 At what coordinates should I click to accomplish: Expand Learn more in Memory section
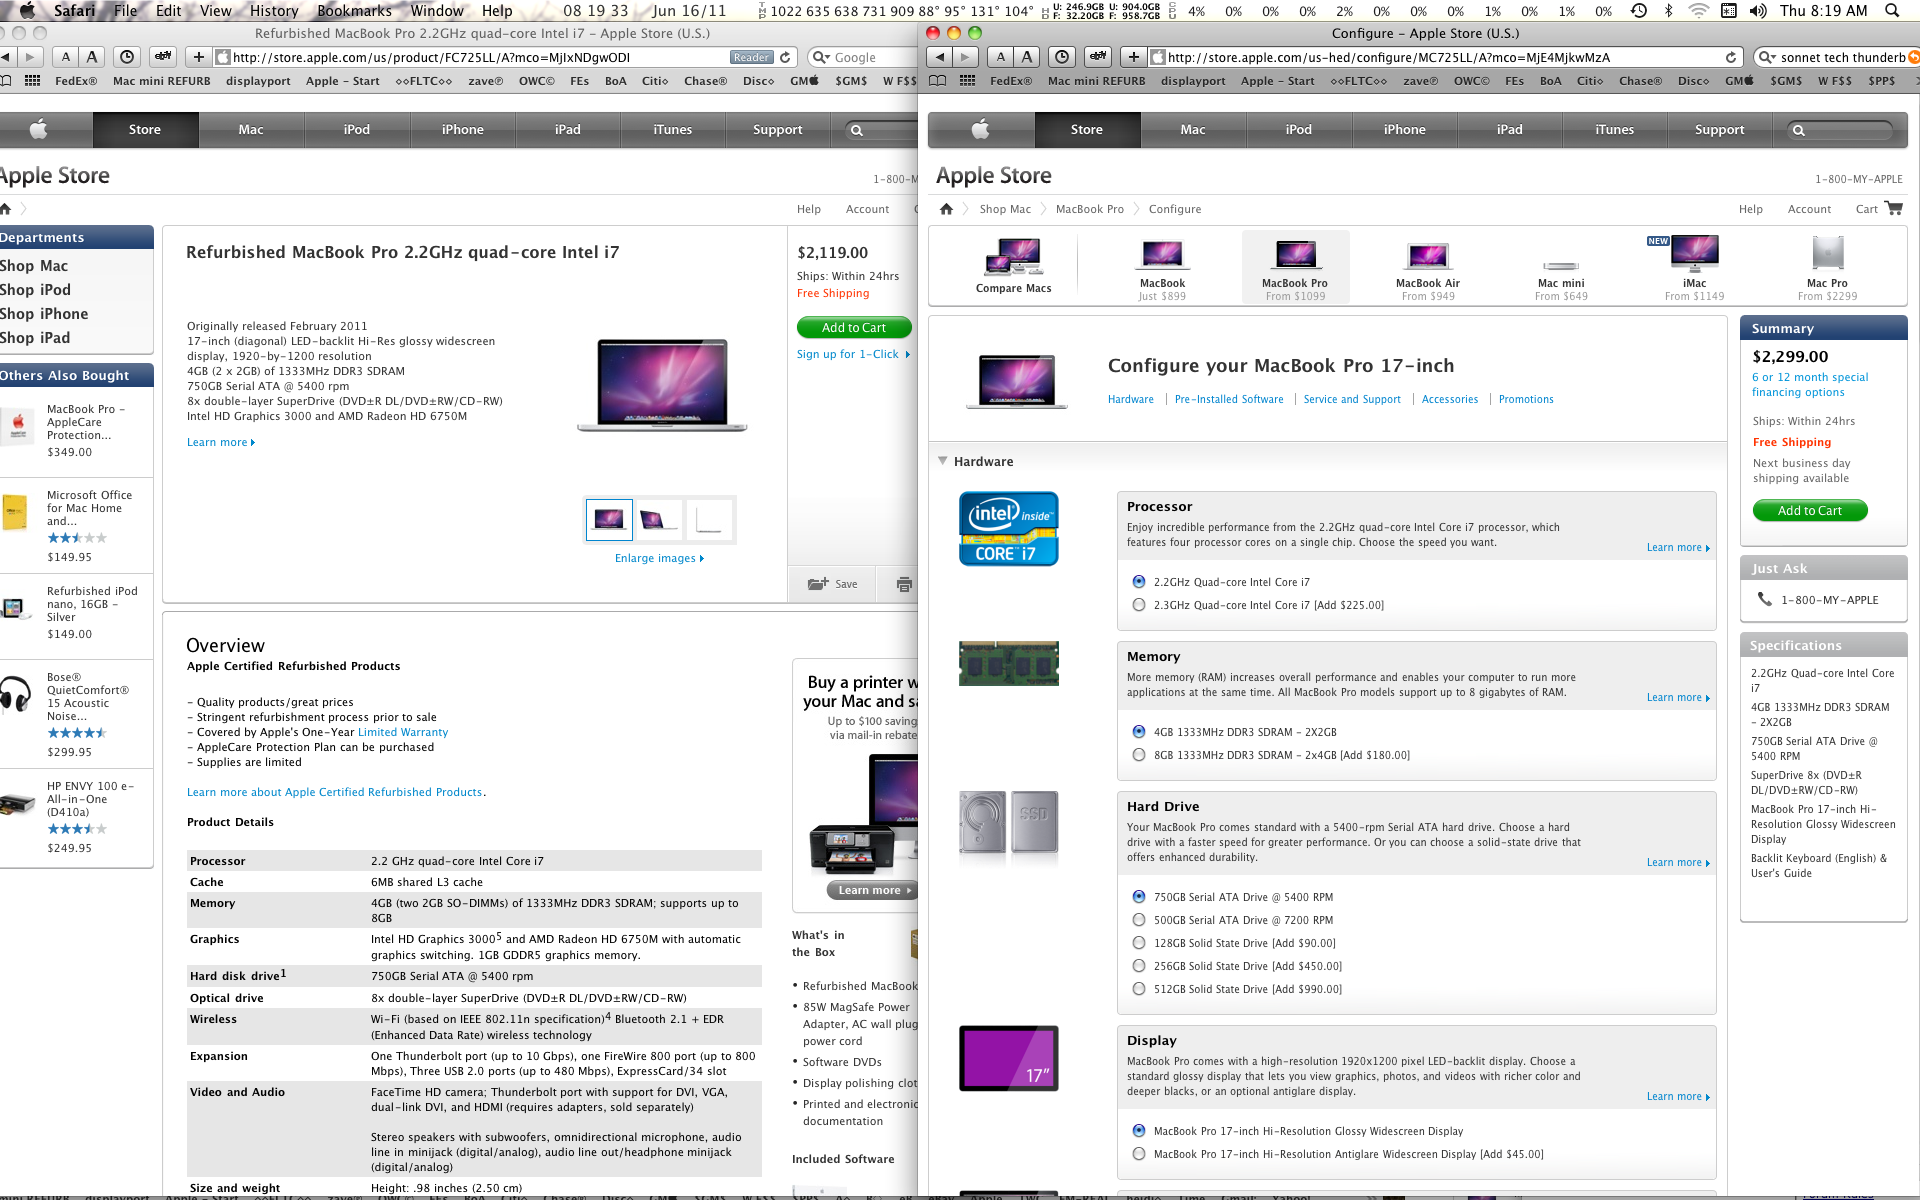pos(1678,698)
